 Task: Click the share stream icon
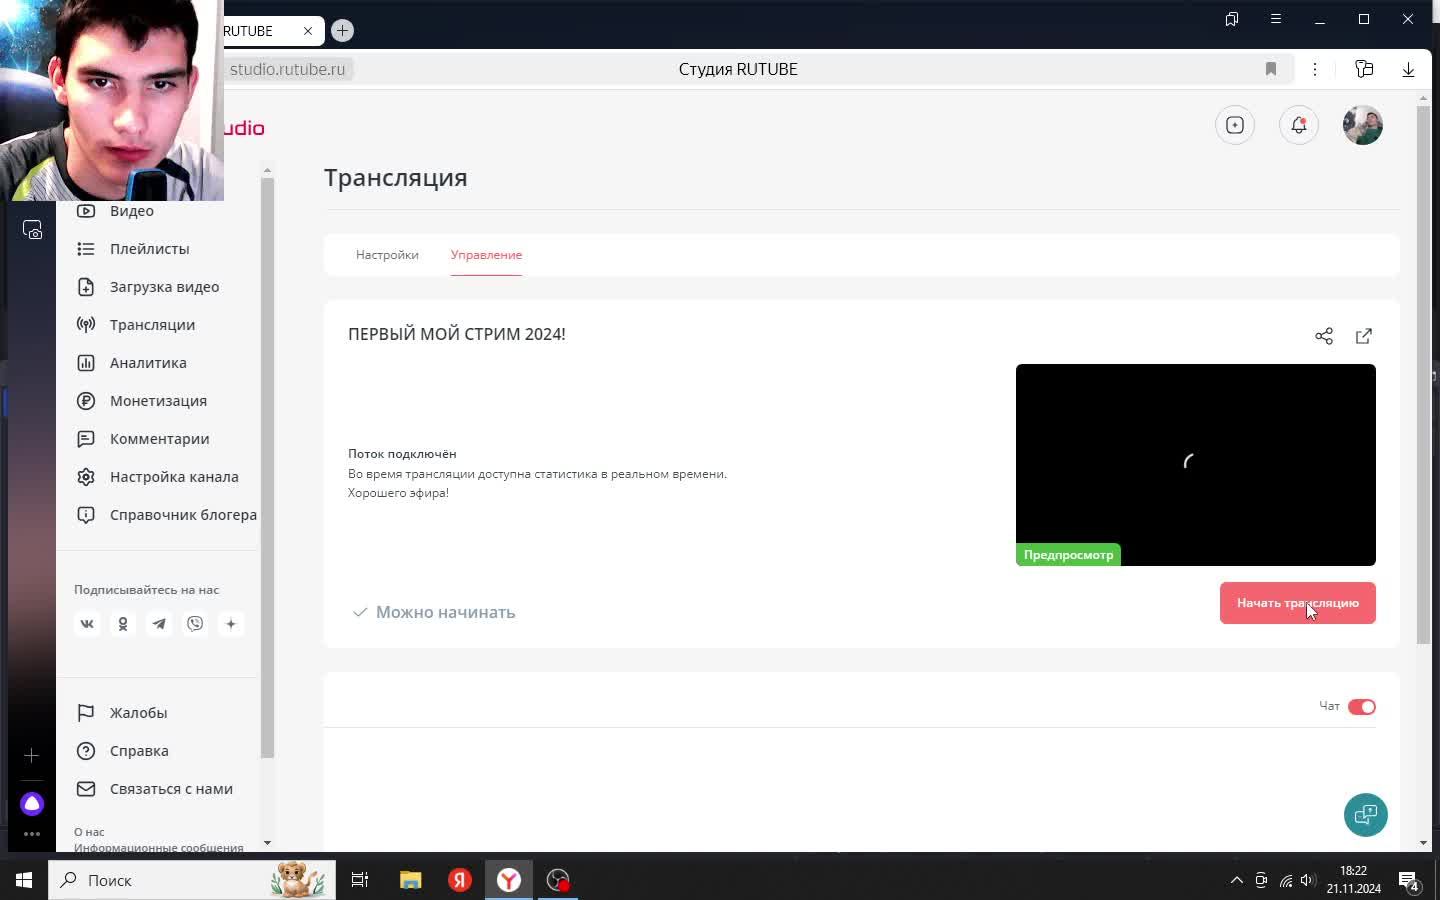pos(1324,336)
